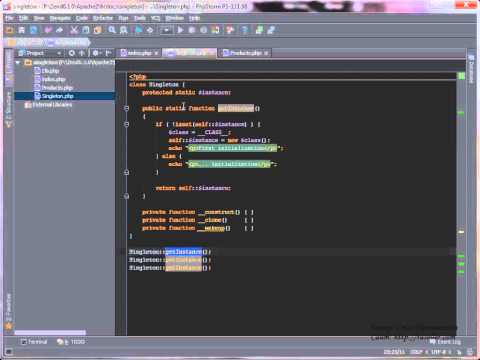Image resolution: width=480 pixels, height=360 pixels.
Task: Select Db.php in project tree
Action: point(47,71)
